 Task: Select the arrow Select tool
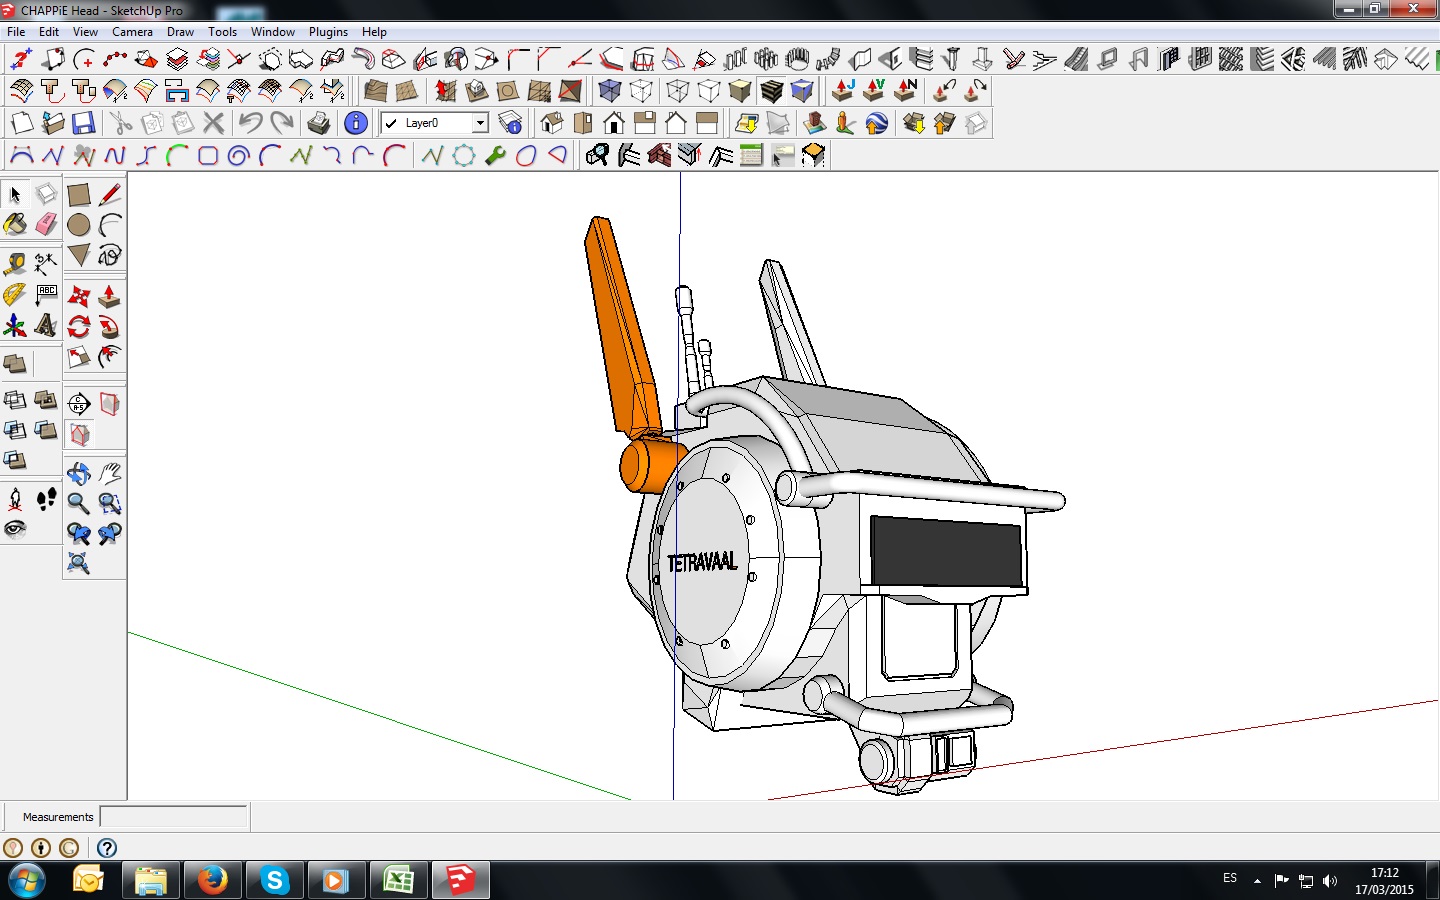[15, 194]
